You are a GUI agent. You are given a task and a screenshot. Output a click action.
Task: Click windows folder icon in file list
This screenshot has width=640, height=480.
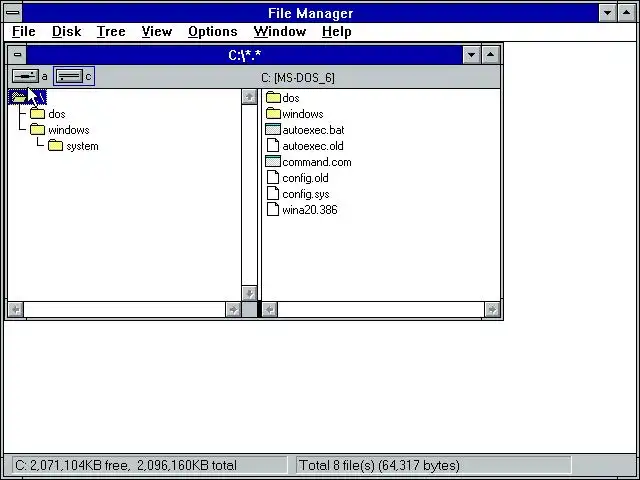click(x=273, y=113)
